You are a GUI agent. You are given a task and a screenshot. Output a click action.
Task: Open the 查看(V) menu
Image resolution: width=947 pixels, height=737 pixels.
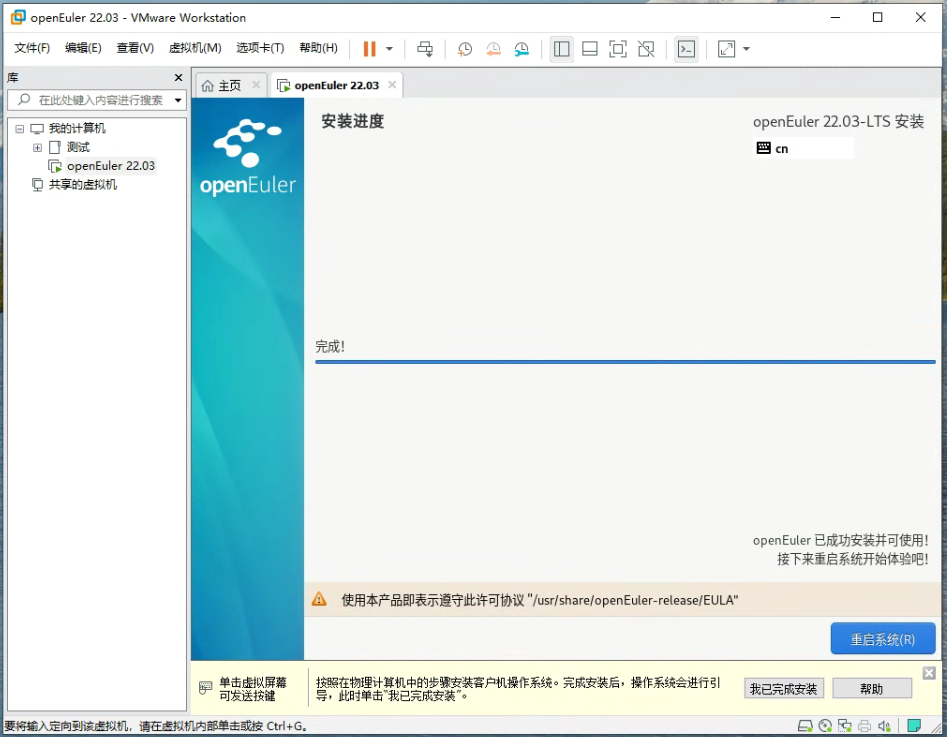(x=135, y=48)
